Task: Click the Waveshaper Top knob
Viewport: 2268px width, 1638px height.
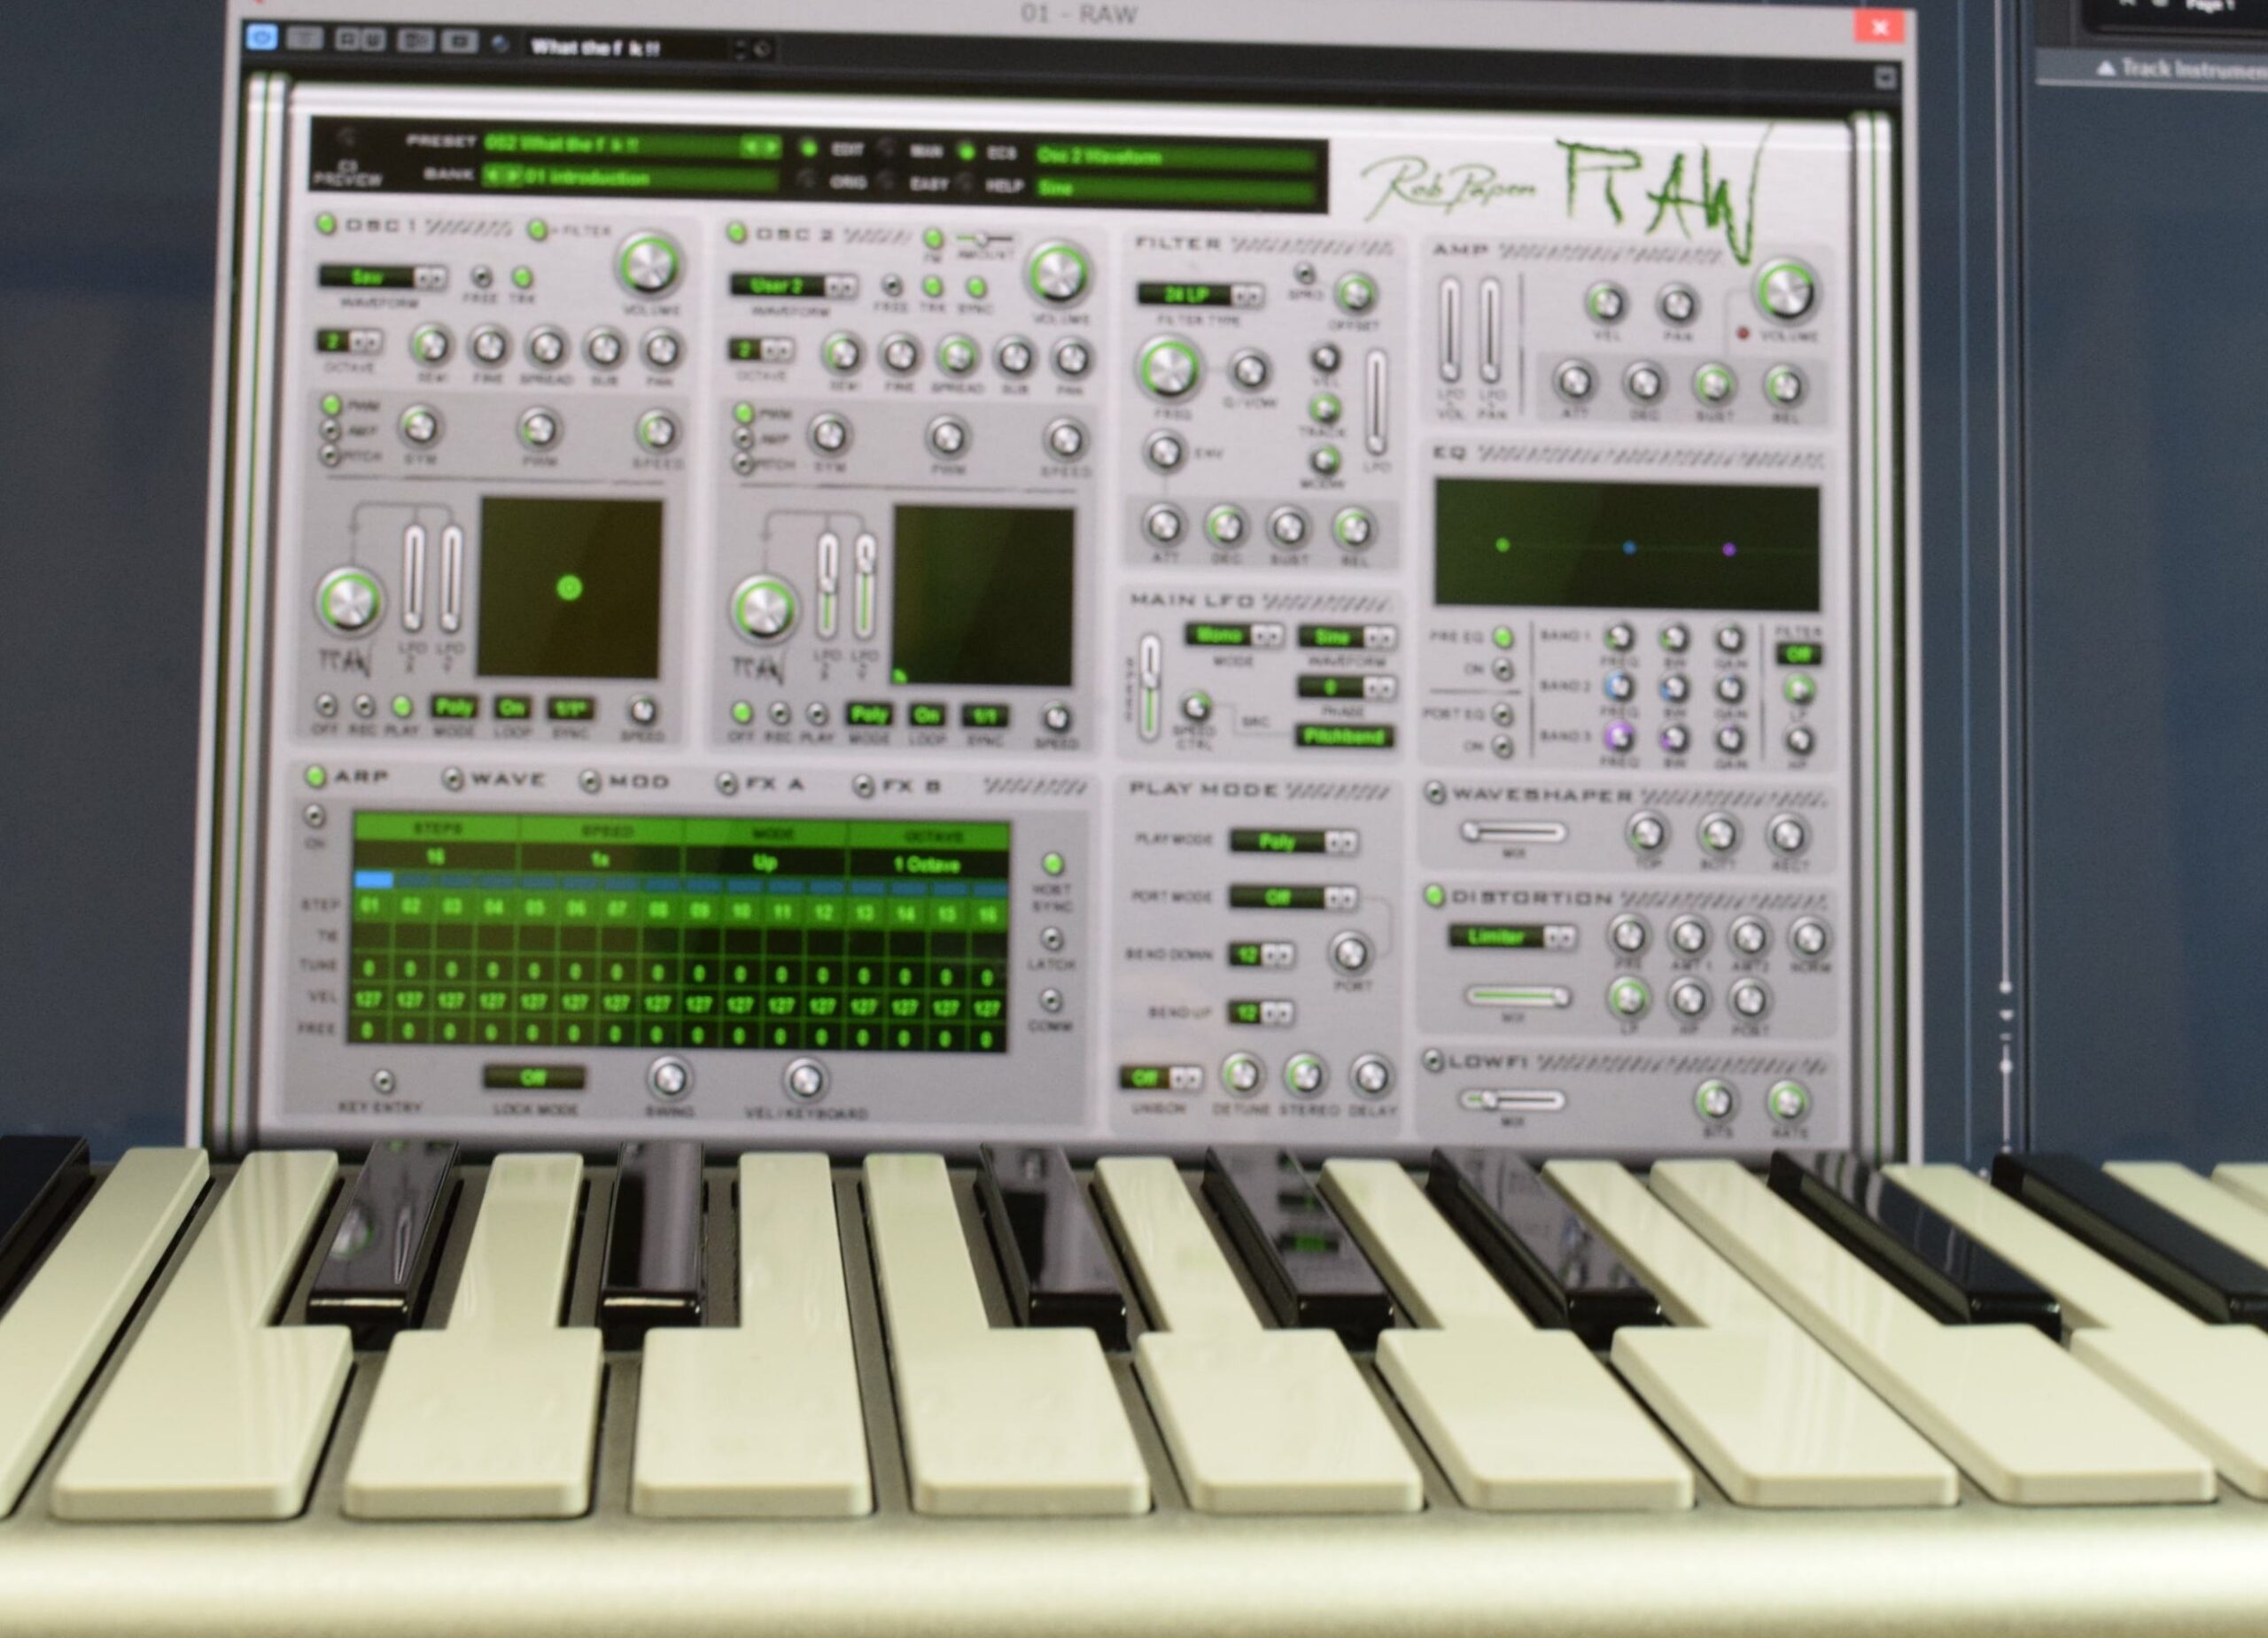Action: 1647,832
